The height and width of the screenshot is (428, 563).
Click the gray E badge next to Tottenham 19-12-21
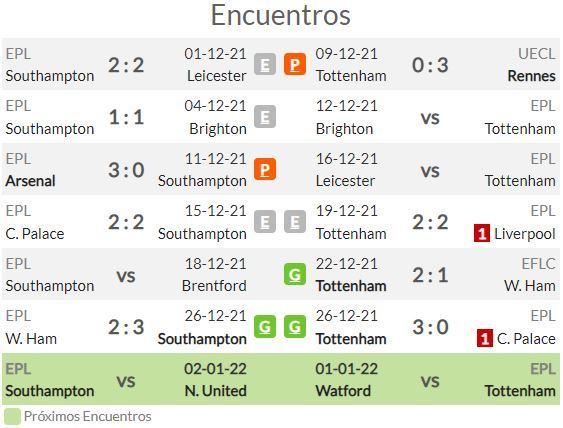pos(295,222)
